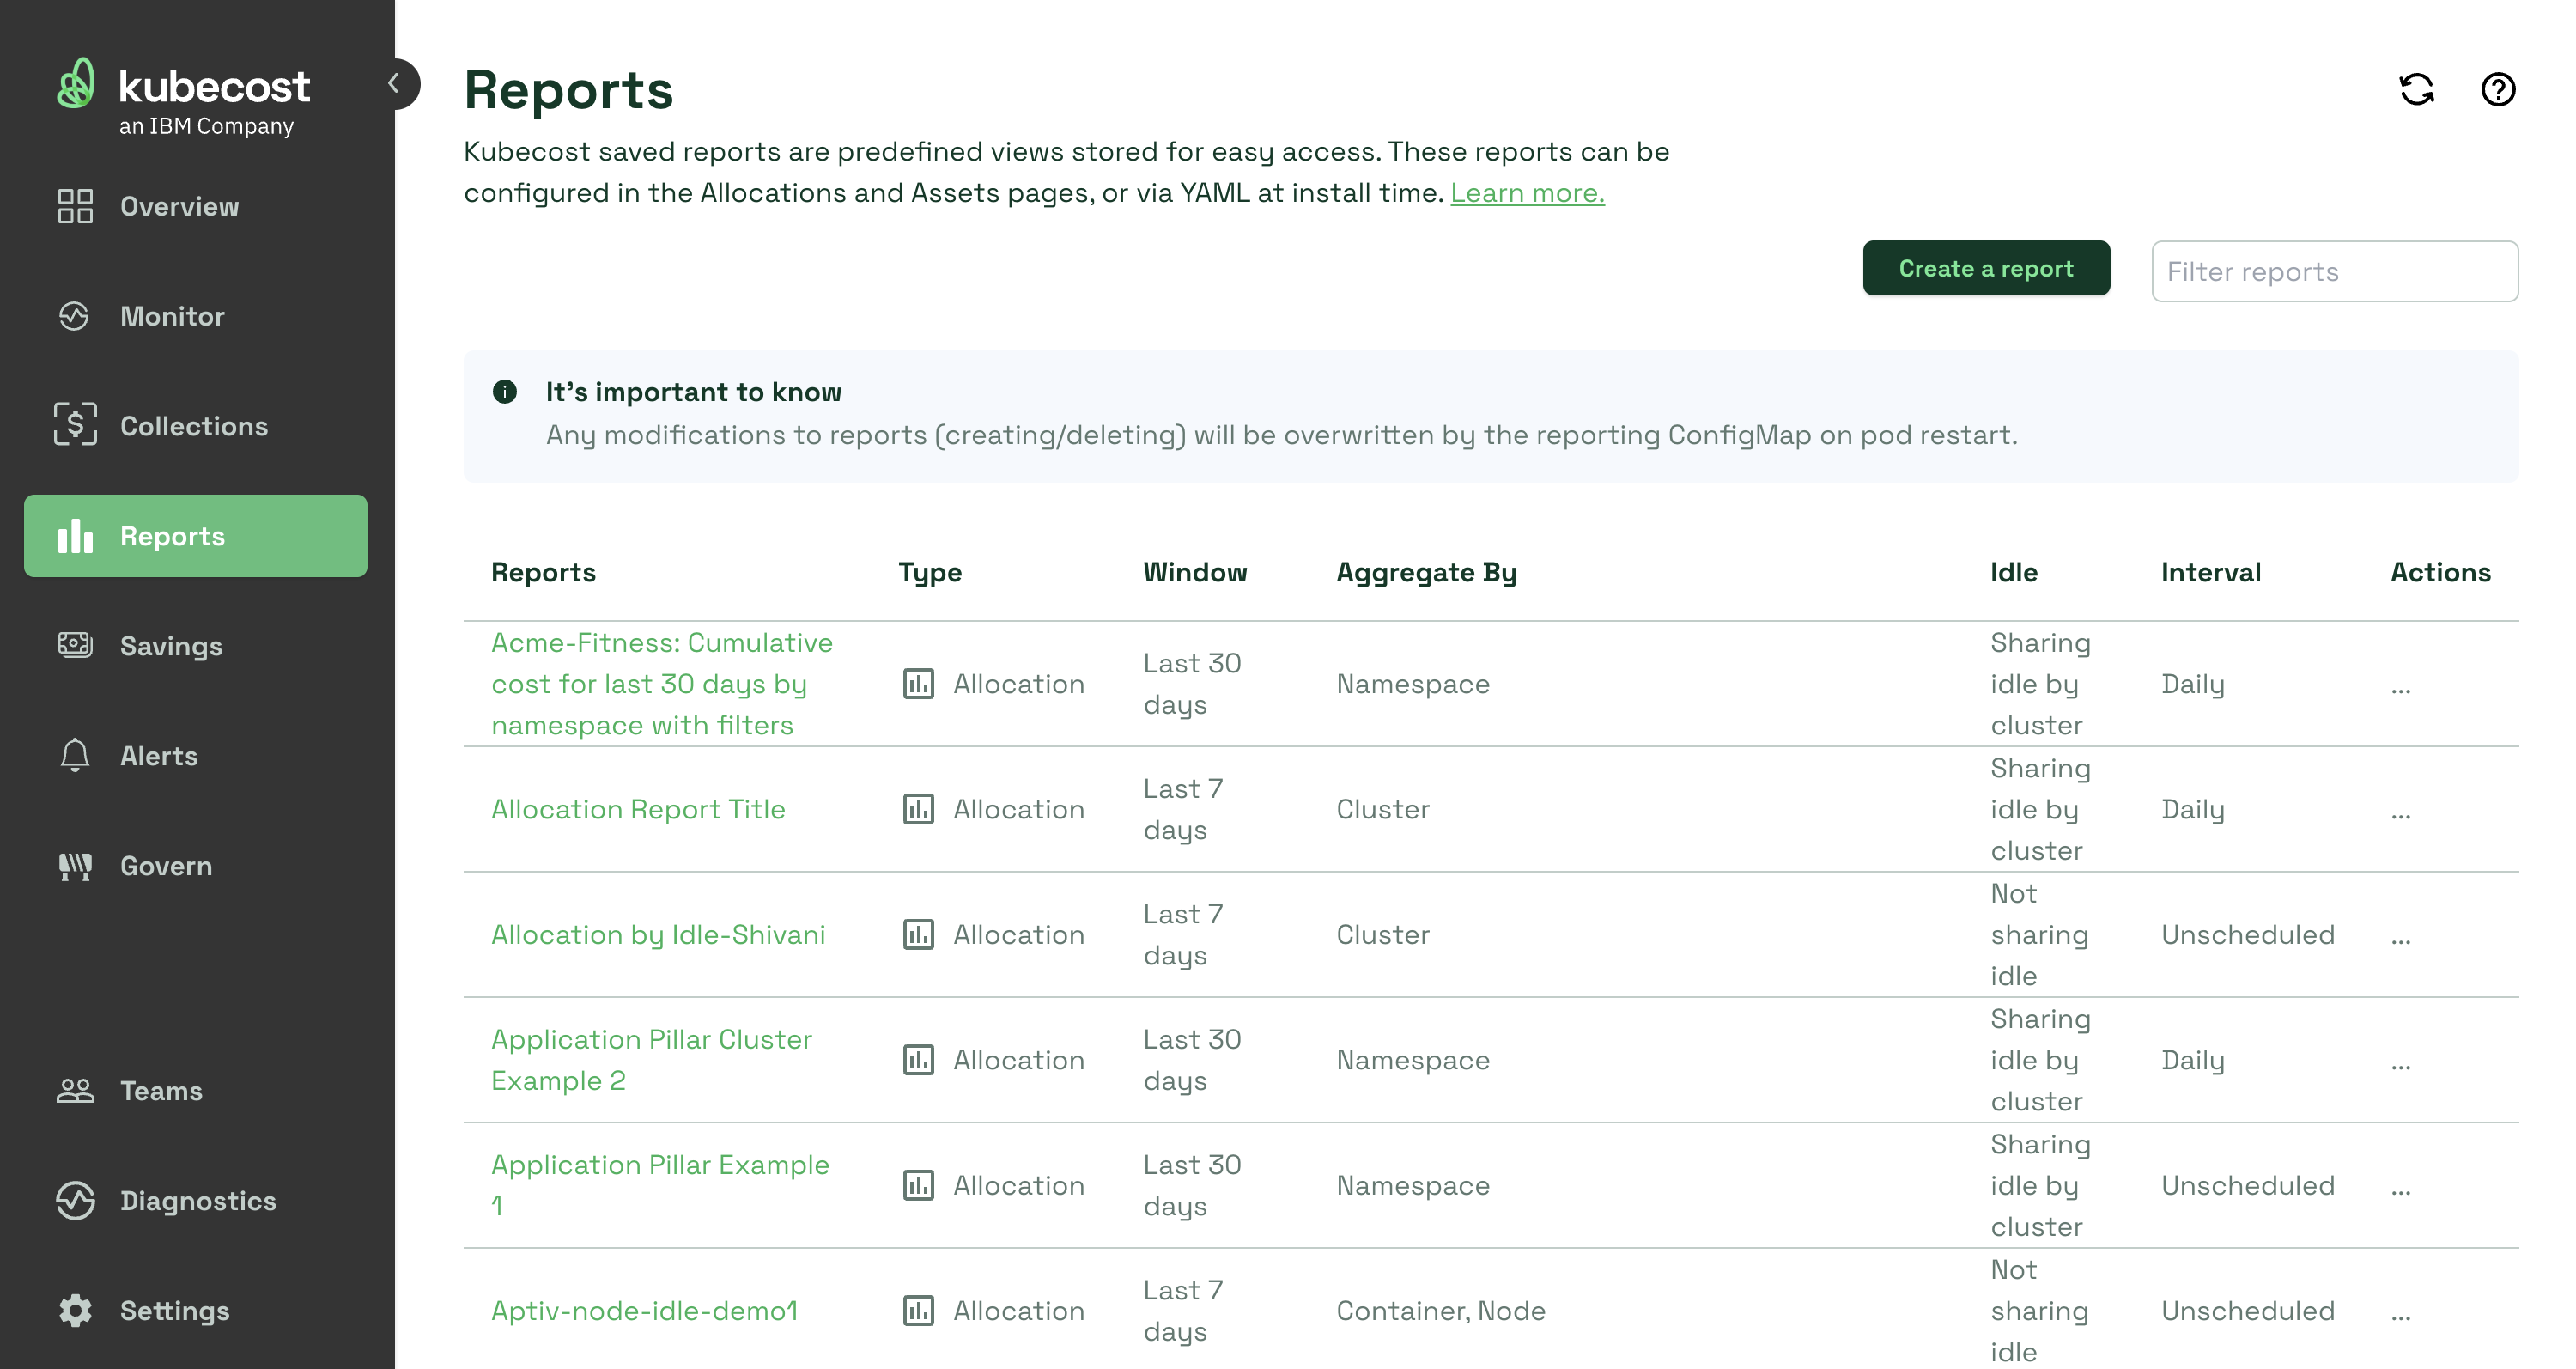2576x1369 pixels.
Task: Click the Savings cash icon
Action: tap(75, 645)
